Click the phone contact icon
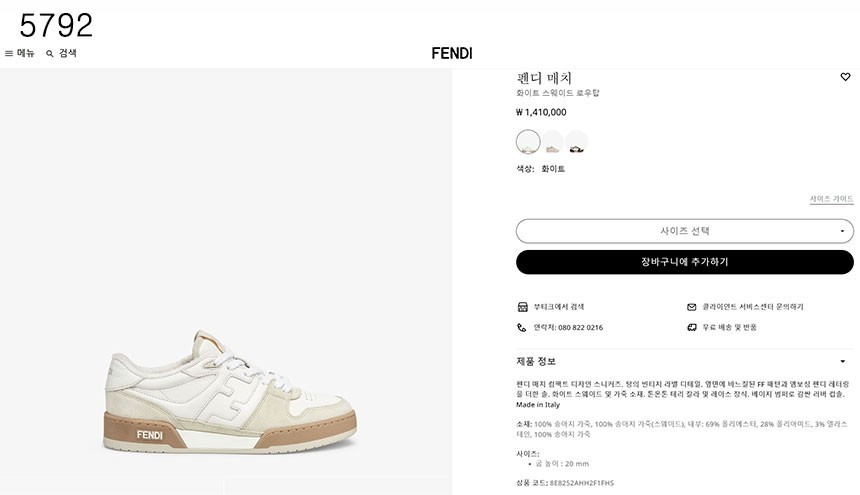This screenshot has width=860, height=495. coord(522,327)
